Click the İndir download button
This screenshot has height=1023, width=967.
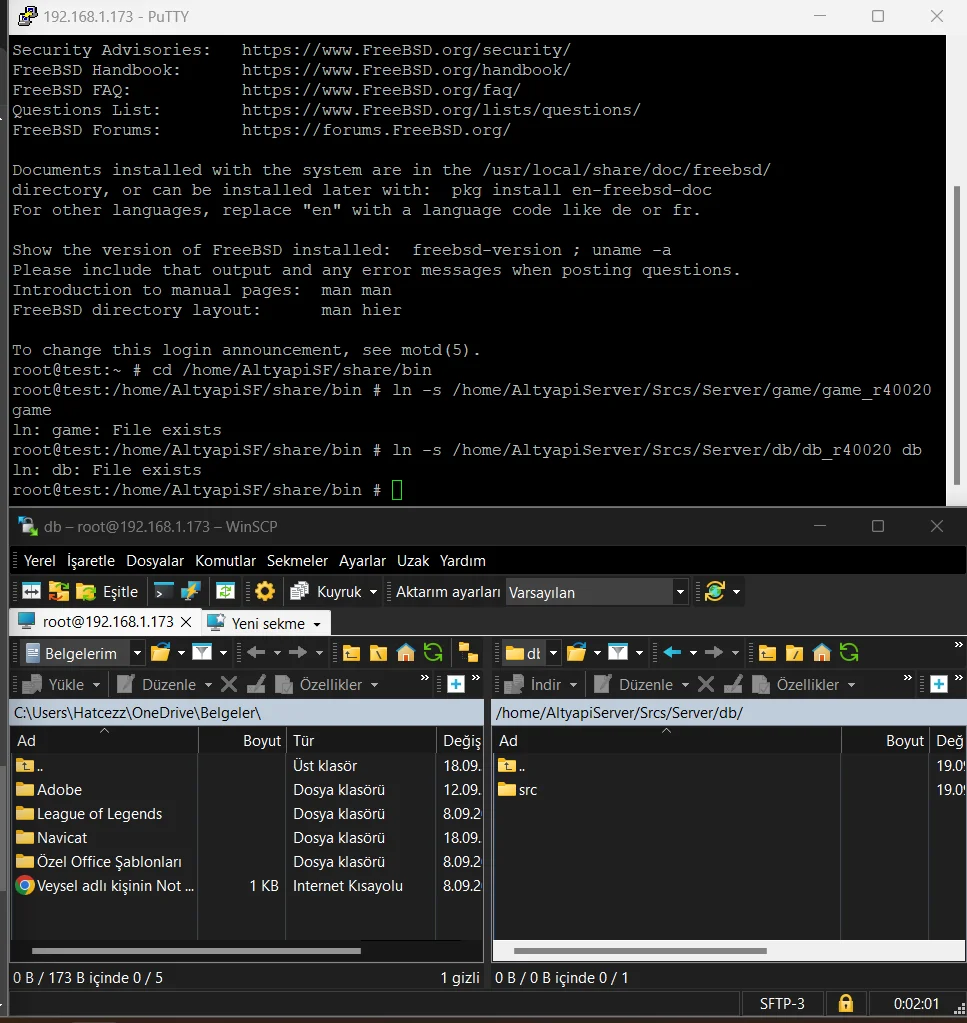(533, 684)
